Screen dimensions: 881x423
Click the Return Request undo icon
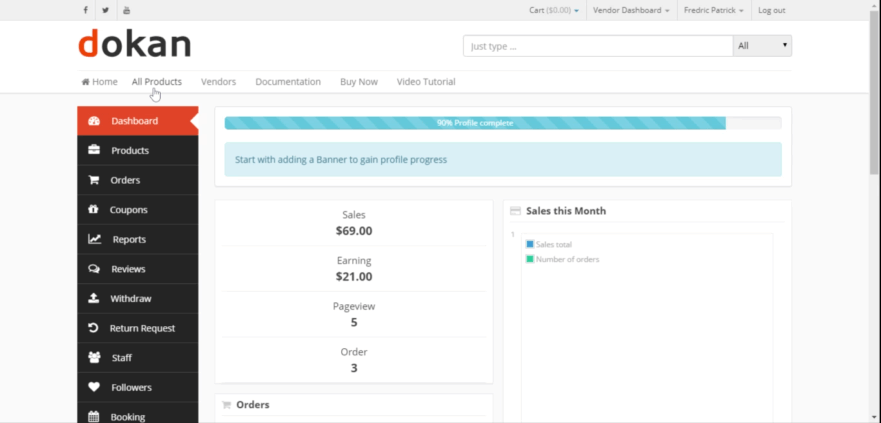point(94,328)
